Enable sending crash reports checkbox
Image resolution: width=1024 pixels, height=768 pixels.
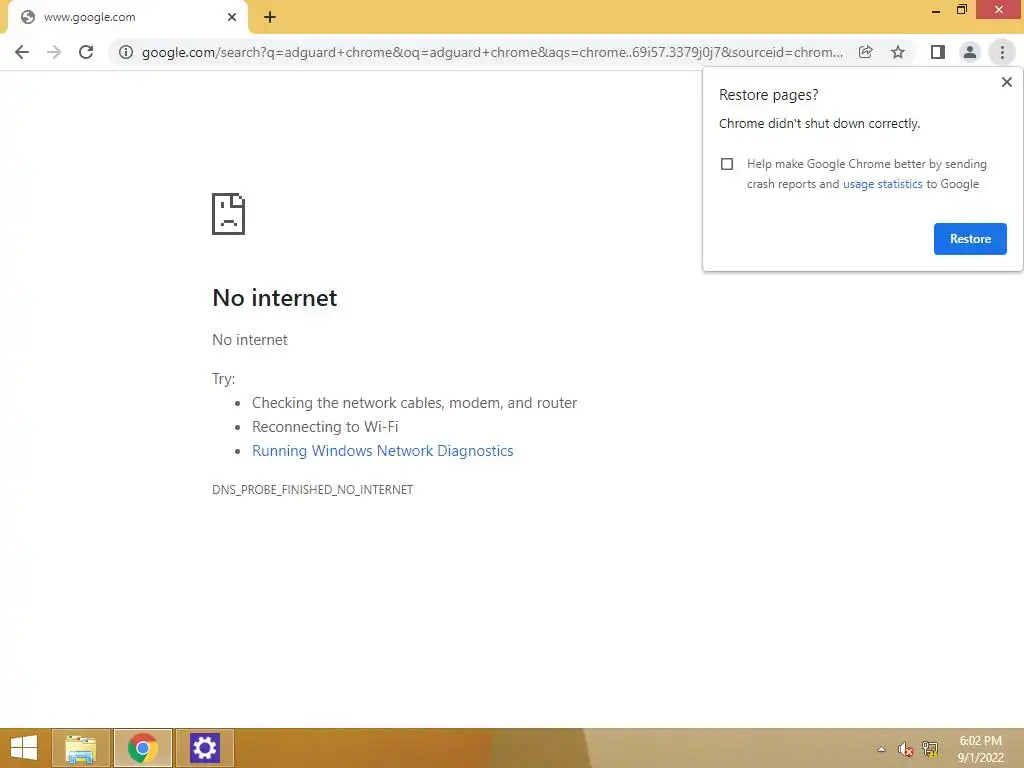727,164
